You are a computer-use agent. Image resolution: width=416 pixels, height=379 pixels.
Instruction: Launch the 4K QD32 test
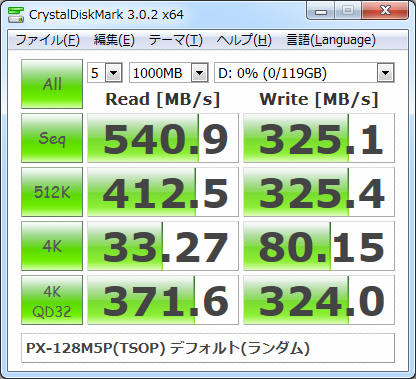click(52, 300)
